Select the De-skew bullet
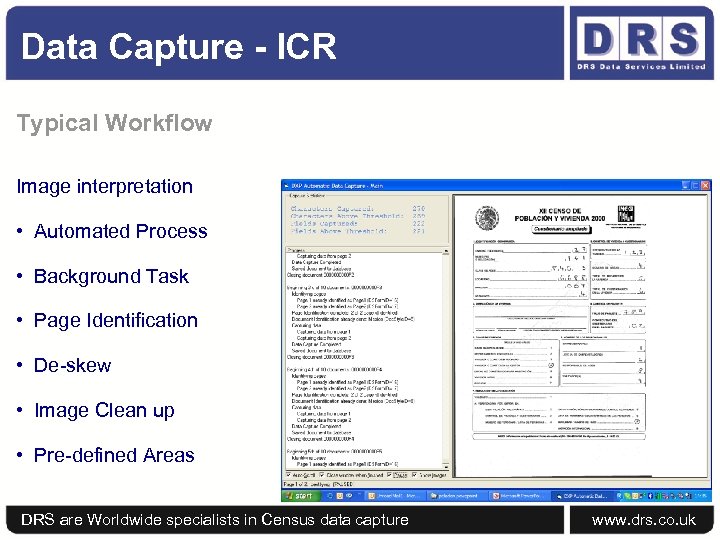The image size is (720, 540). point(73,365)
